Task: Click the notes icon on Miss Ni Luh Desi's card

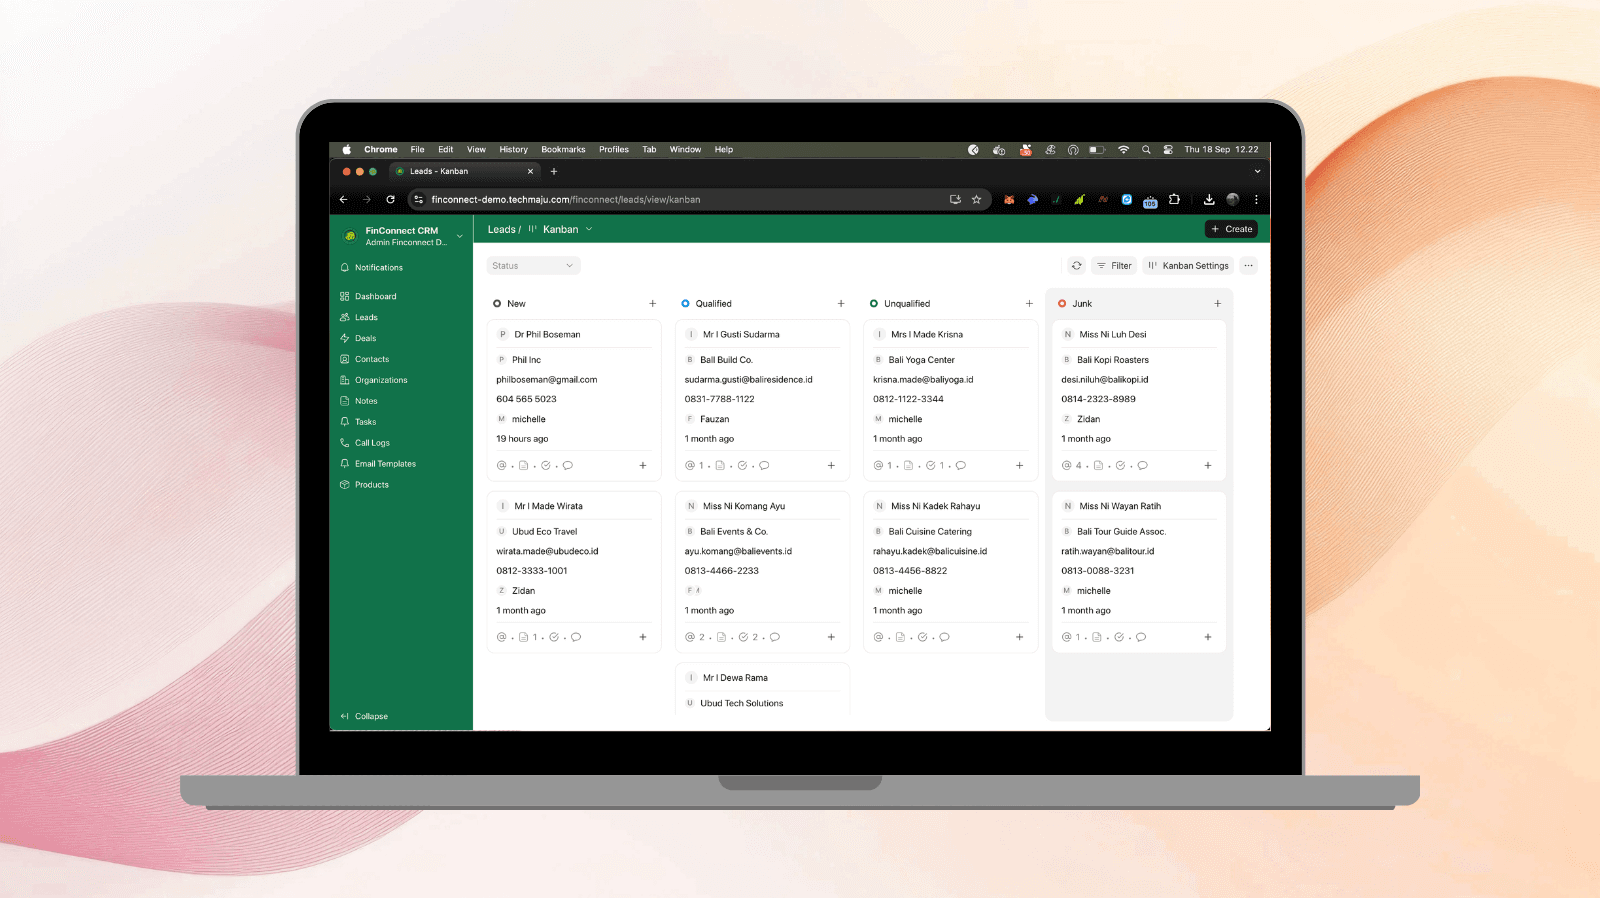Action: (1098, 465)
